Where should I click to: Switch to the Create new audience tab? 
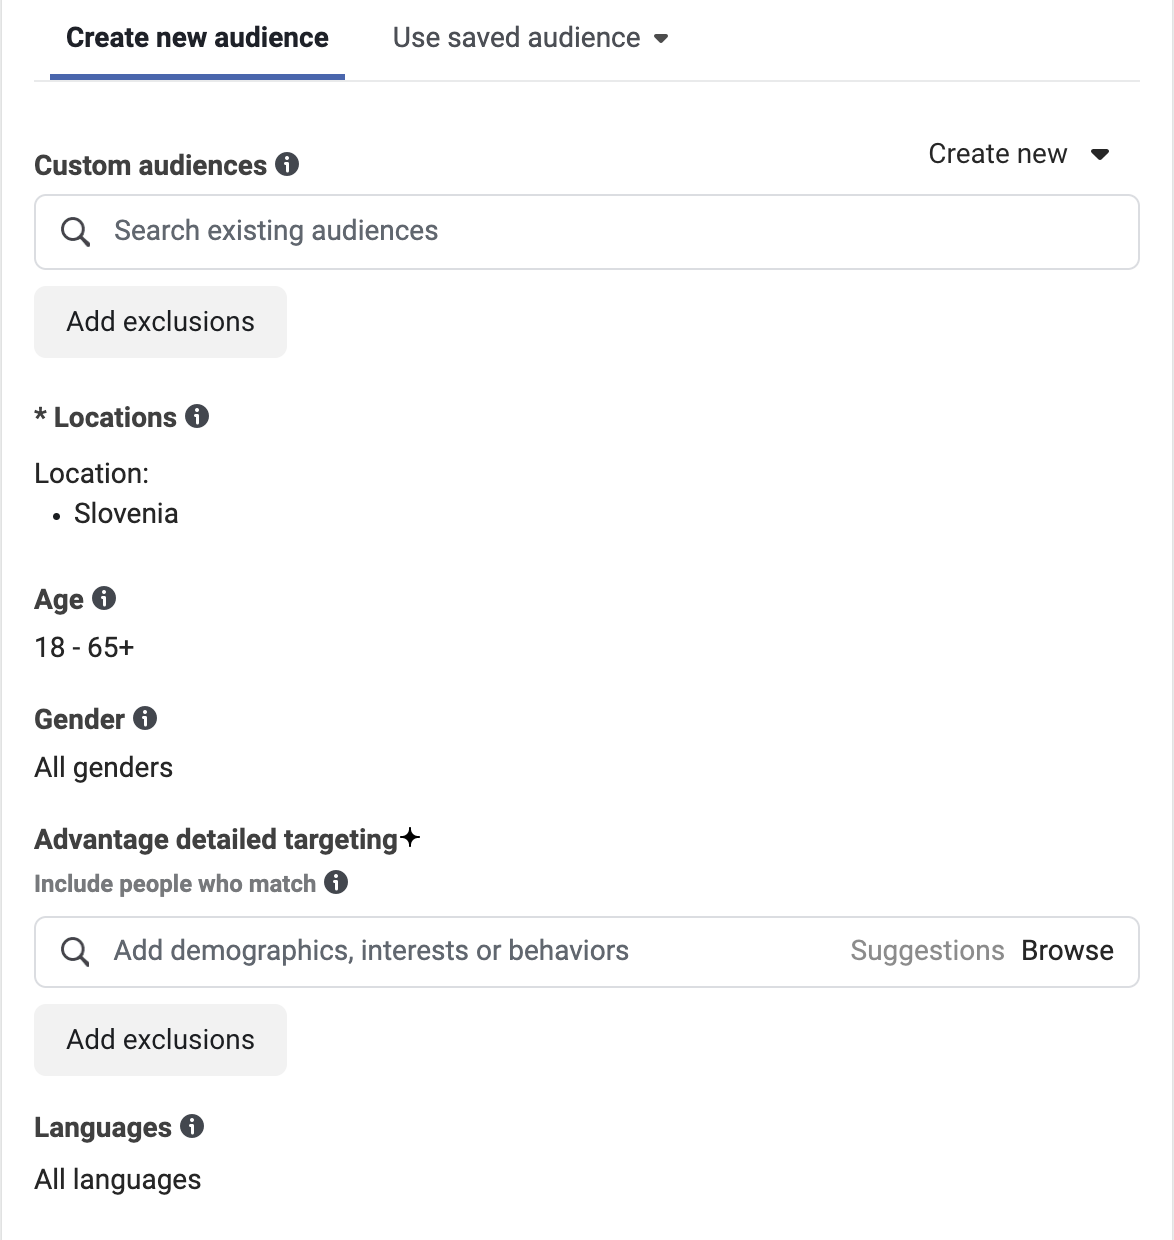[x=197, y=38]
